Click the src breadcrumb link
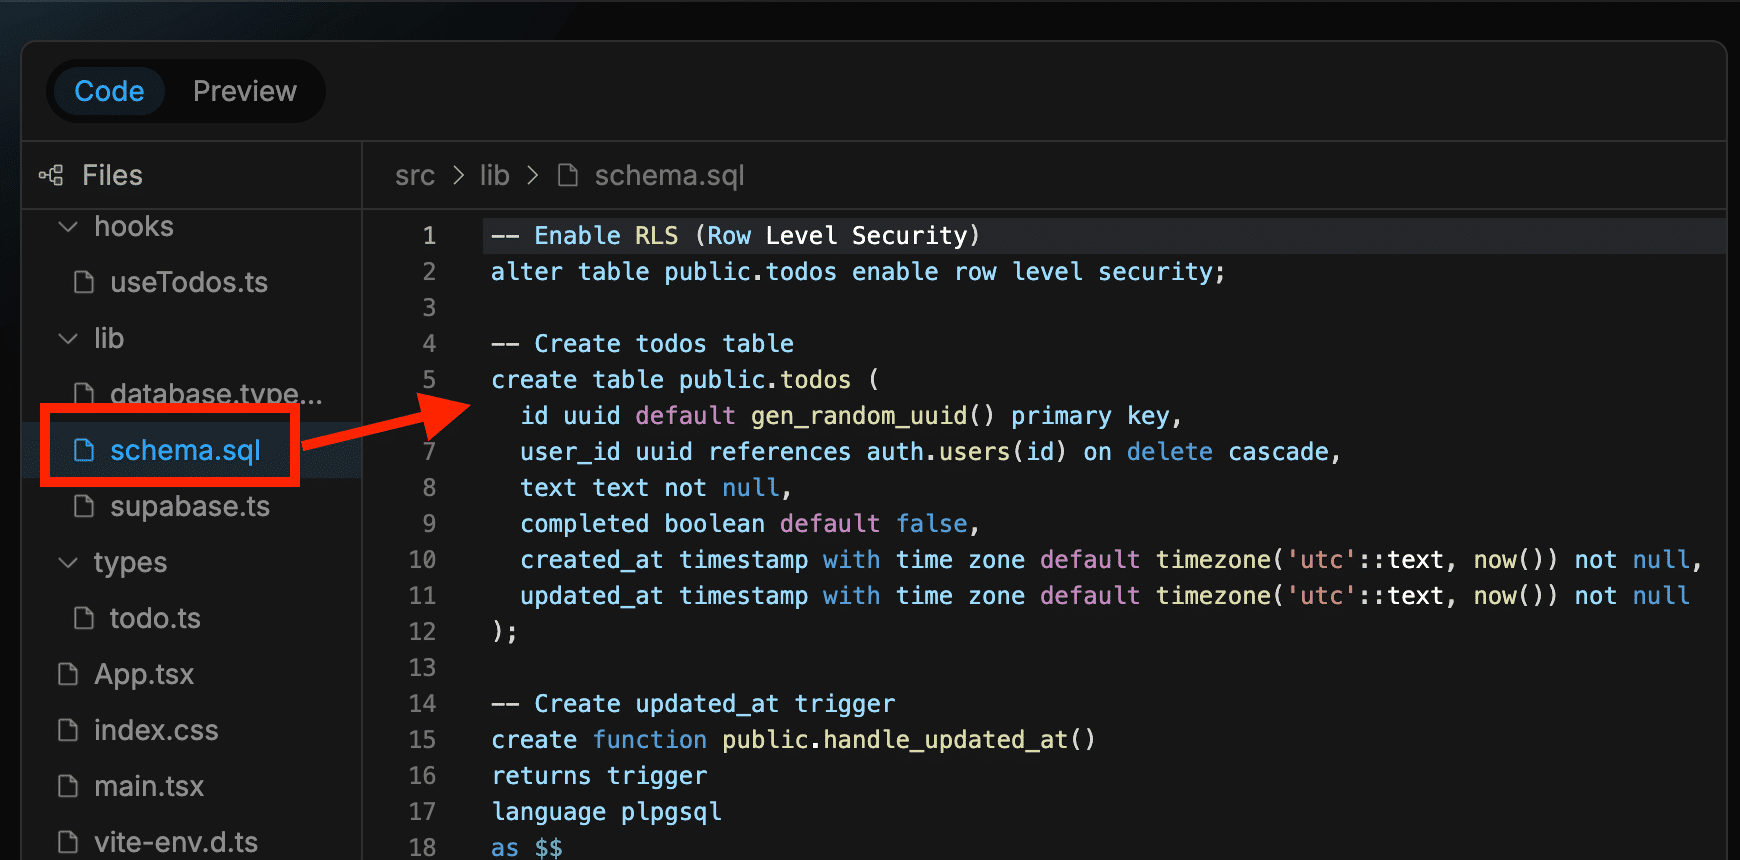Image resolution: width=1740 pixels, height=860 pixels. [x=414, y=176]
